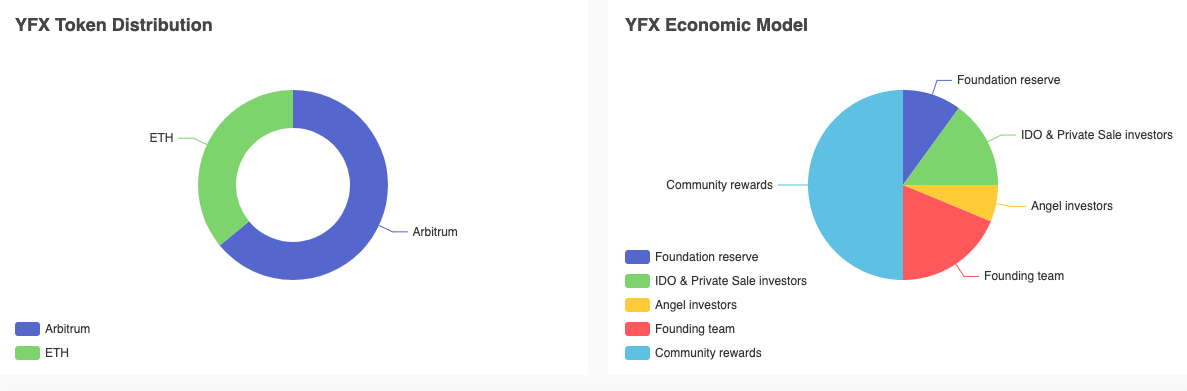Click the Founding team callout label on pie chart

point(1023,276)
